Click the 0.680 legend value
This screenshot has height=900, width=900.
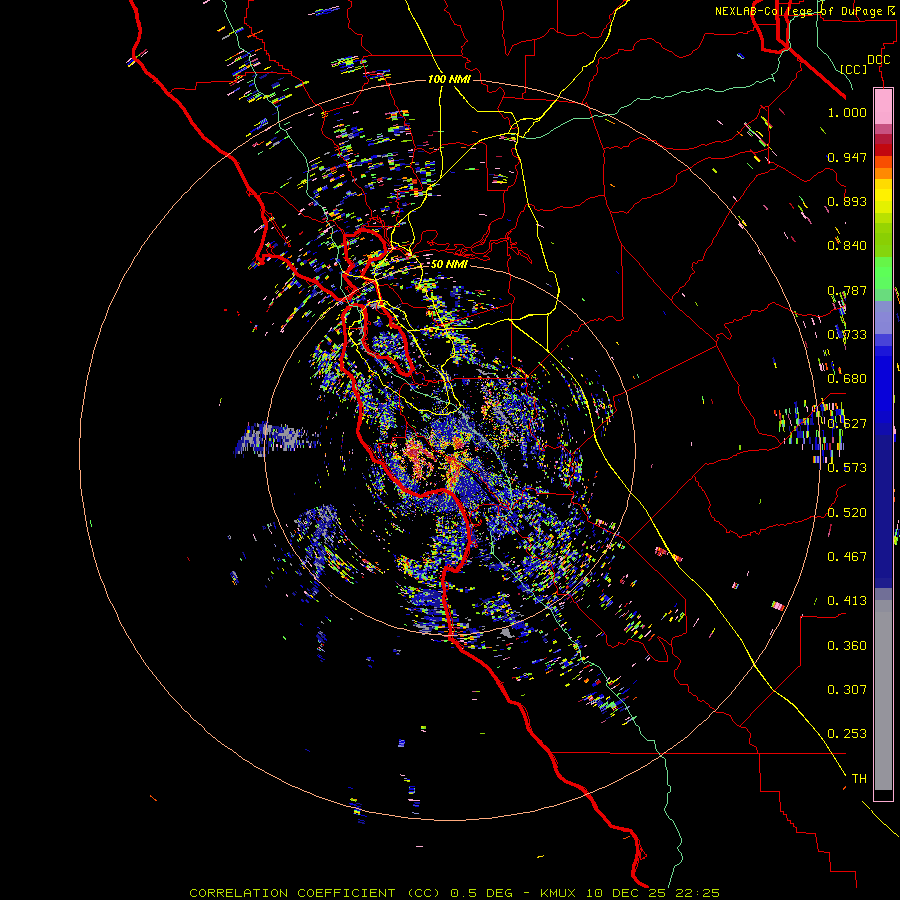(847, 379)
